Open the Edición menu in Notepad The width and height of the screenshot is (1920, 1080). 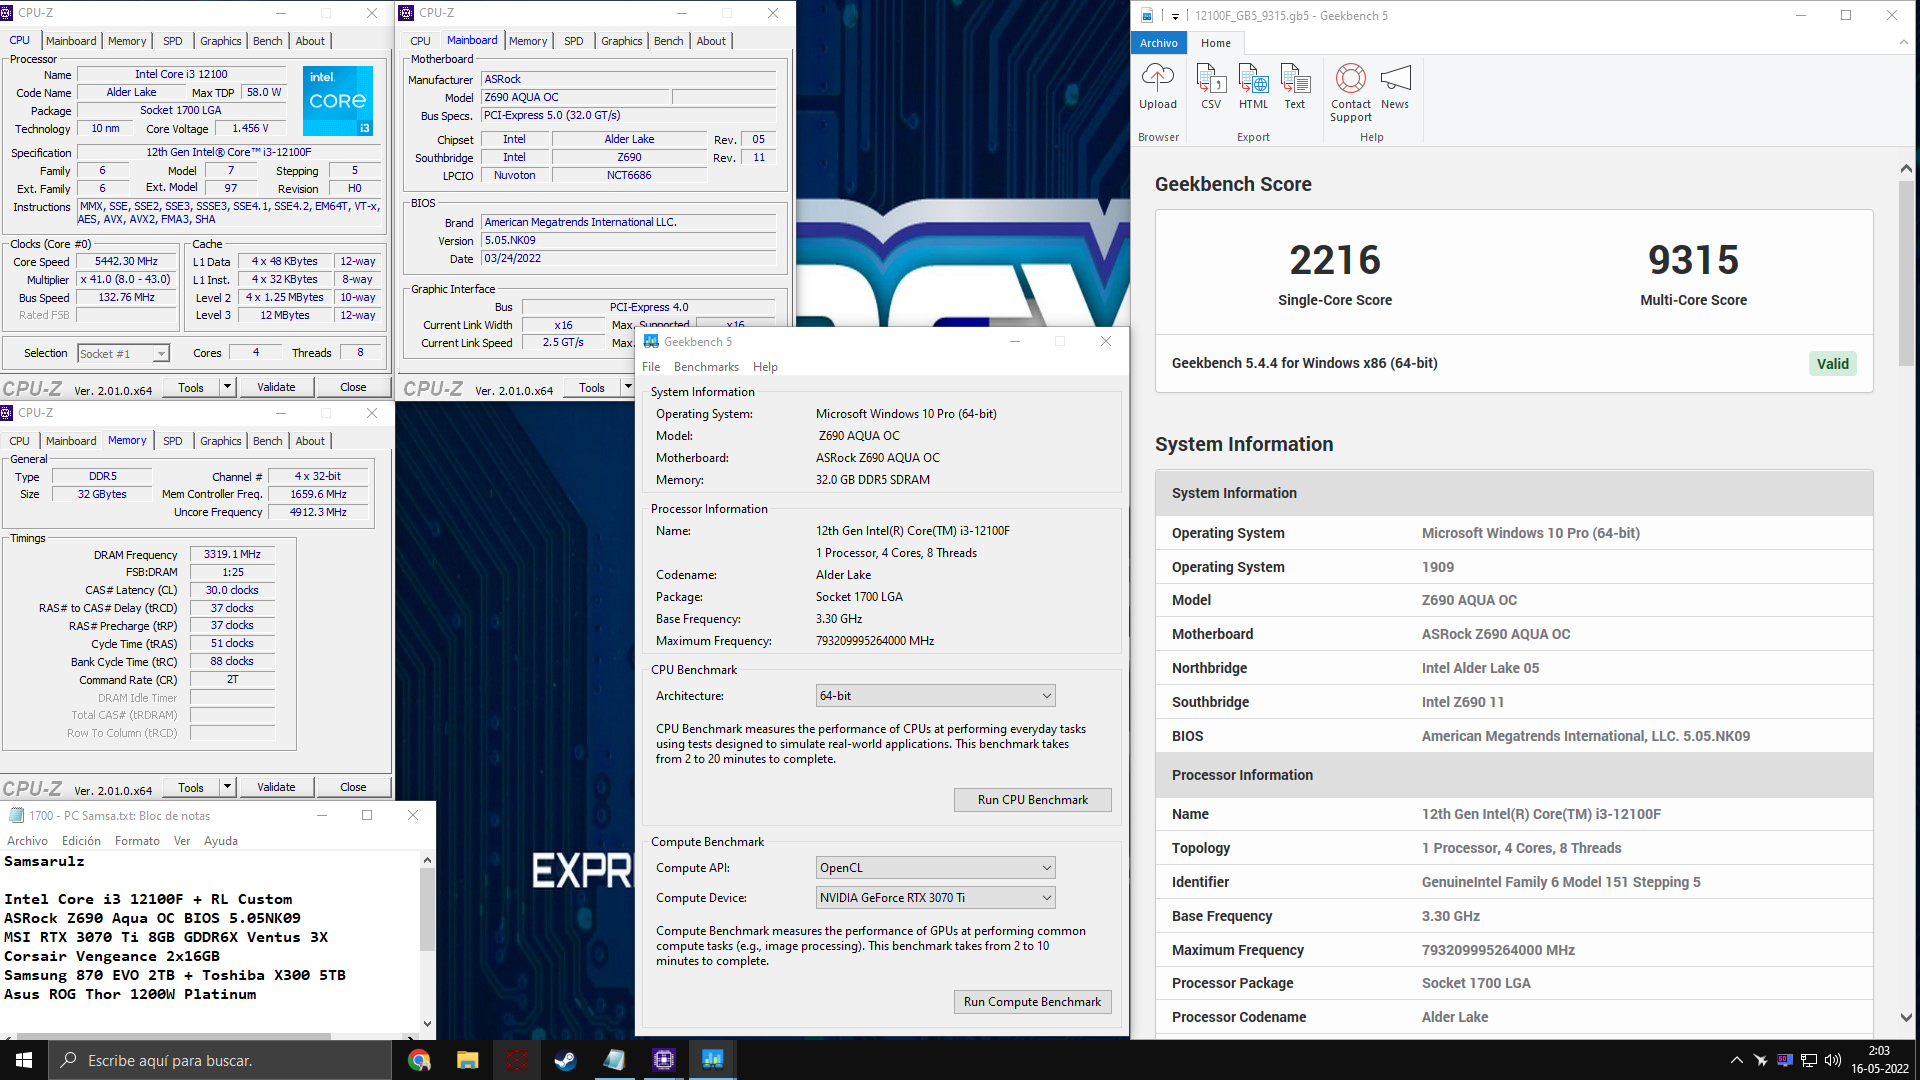coord(81,841)
